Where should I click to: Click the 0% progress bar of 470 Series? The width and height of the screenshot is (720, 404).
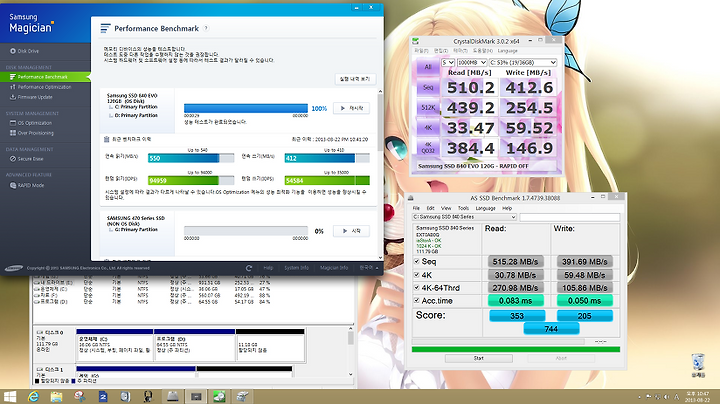coord(246,230)
